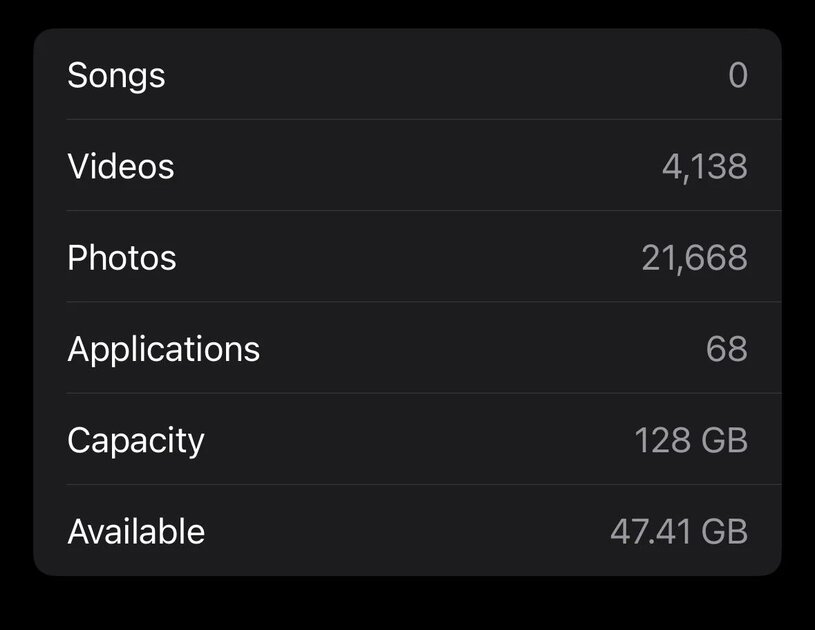The width and height of the screenshot is (815, 630).
Task: Tap the Songs label
Action: point(116,76)
